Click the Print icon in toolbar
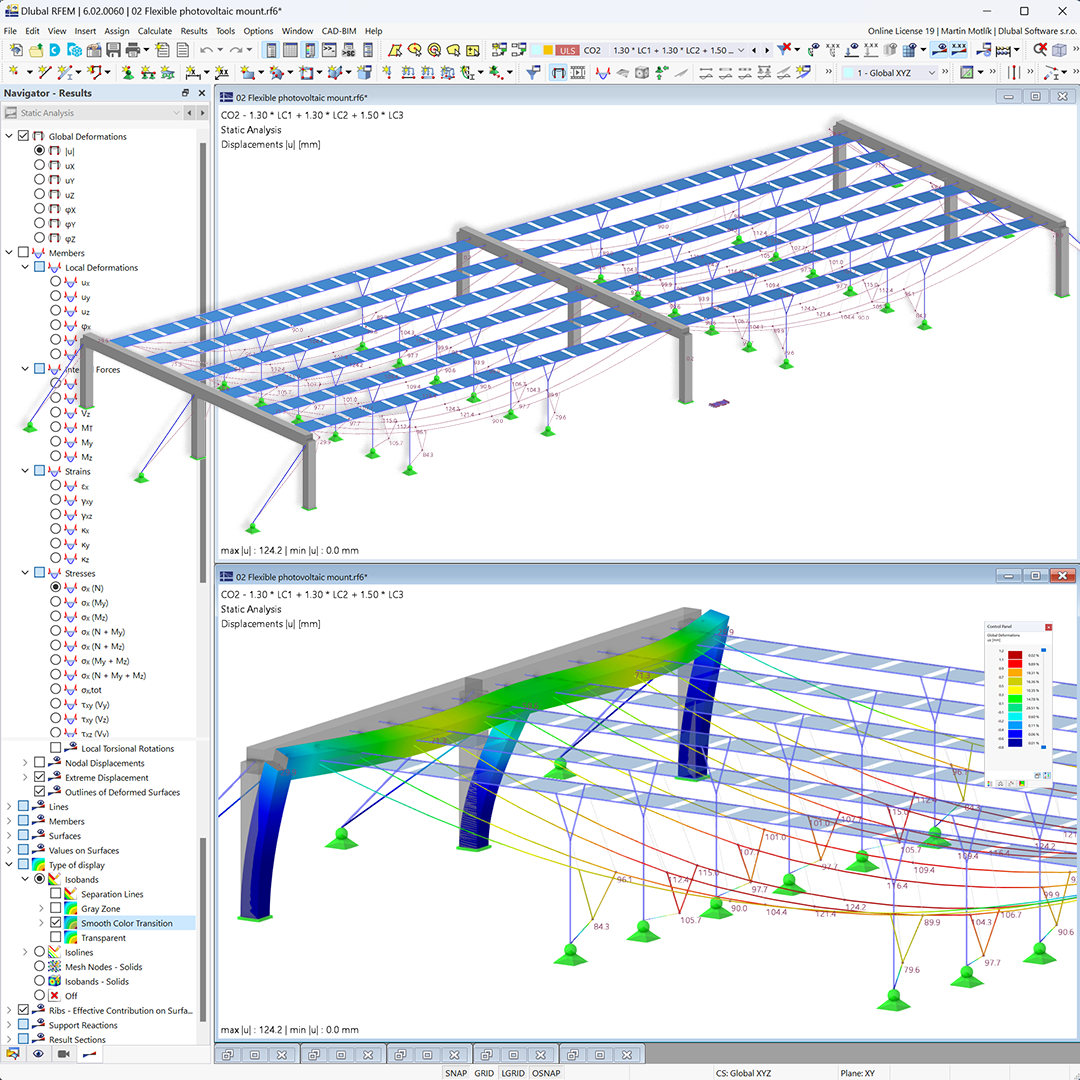The height and width of the screenshot is (1080, 1080). [133, 50]
